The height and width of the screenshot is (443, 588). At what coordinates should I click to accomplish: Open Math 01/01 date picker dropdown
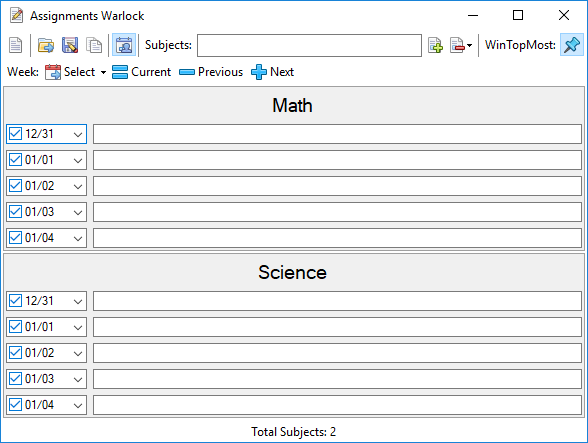78,160
